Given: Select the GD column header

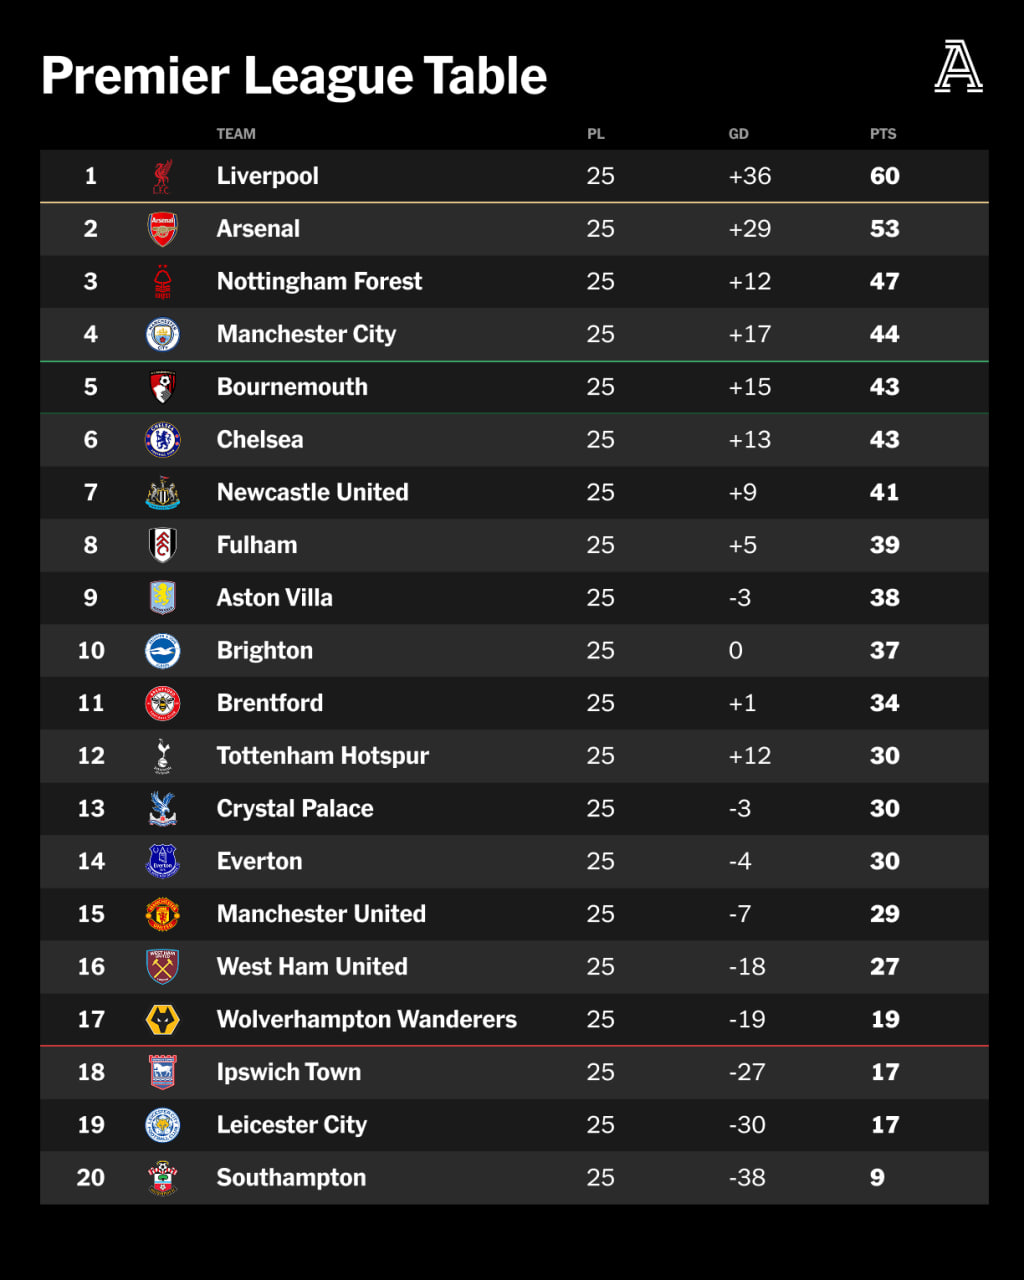Looking at the screenshot, I should pos(738,134).
